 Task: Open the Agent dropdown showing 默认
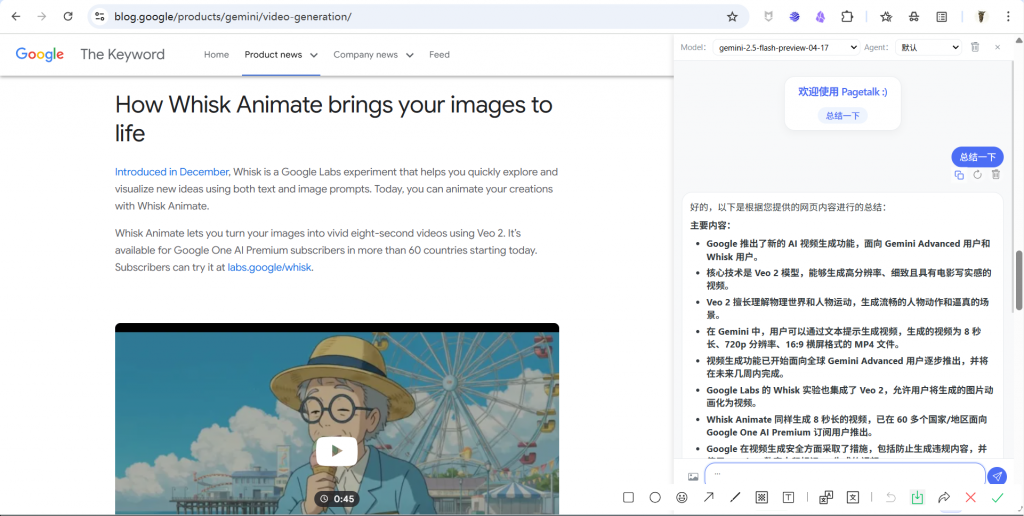[x=928, y=48]
